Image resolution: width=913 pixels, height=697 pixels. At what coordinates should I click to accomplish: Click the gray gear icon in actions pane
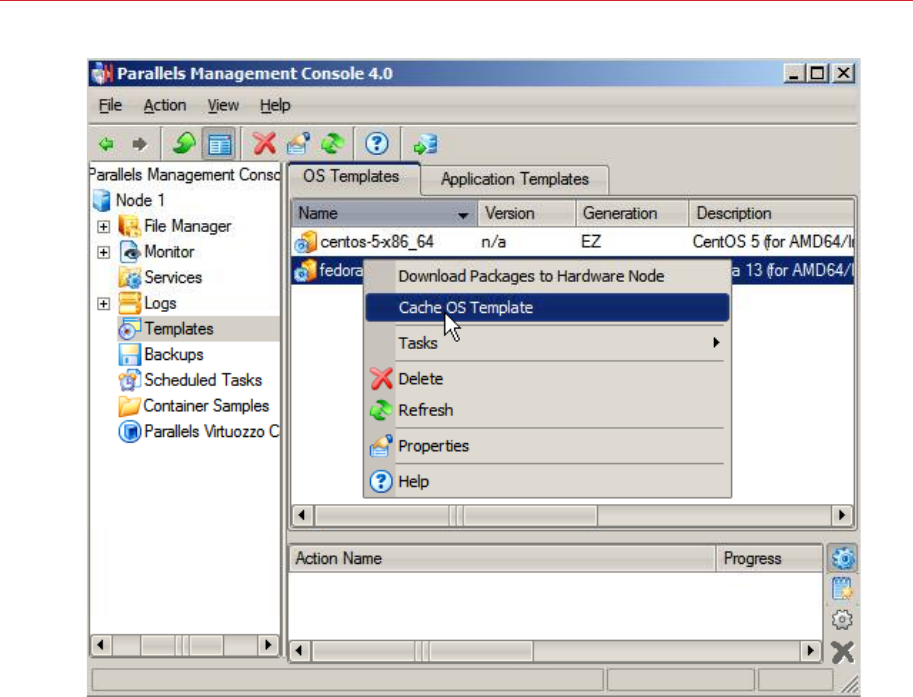(x=843, y=620)
